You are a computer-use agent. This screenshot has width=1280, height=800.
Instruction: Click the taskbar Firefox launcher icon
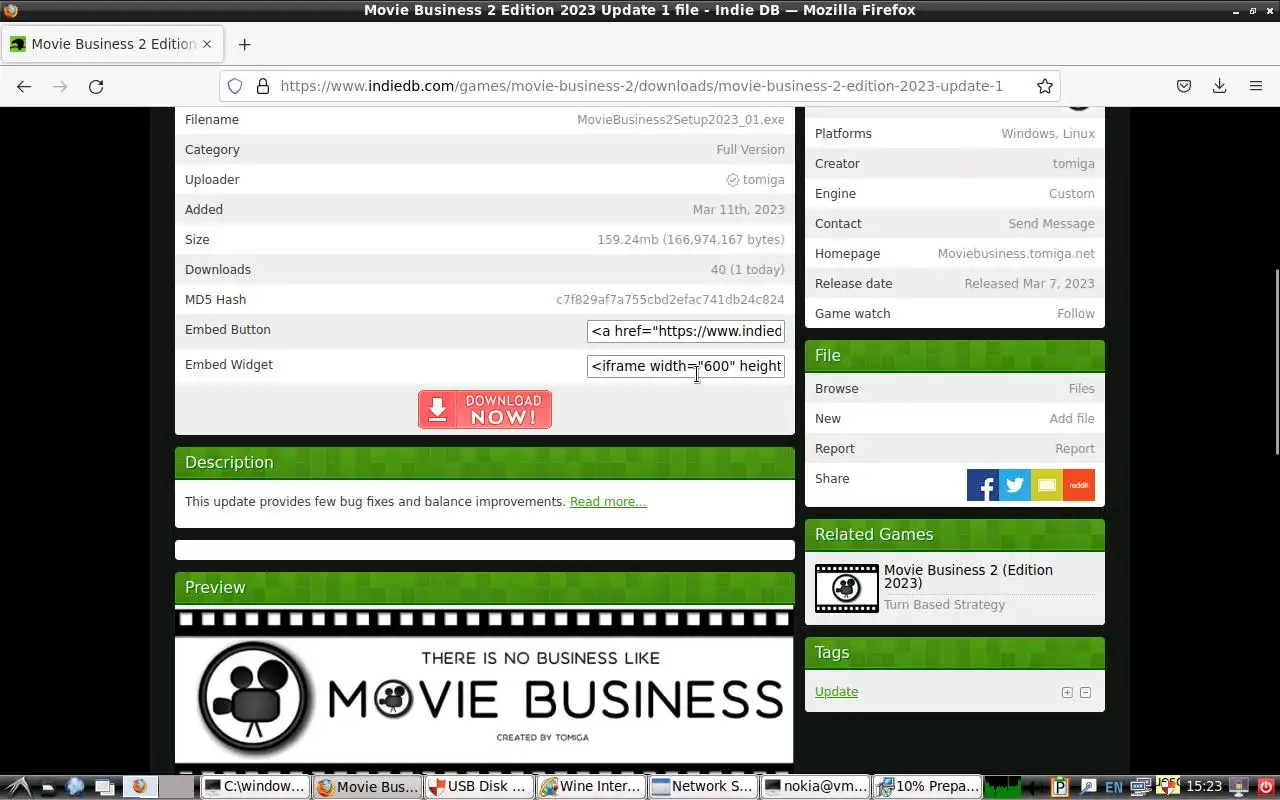(139, 786)
